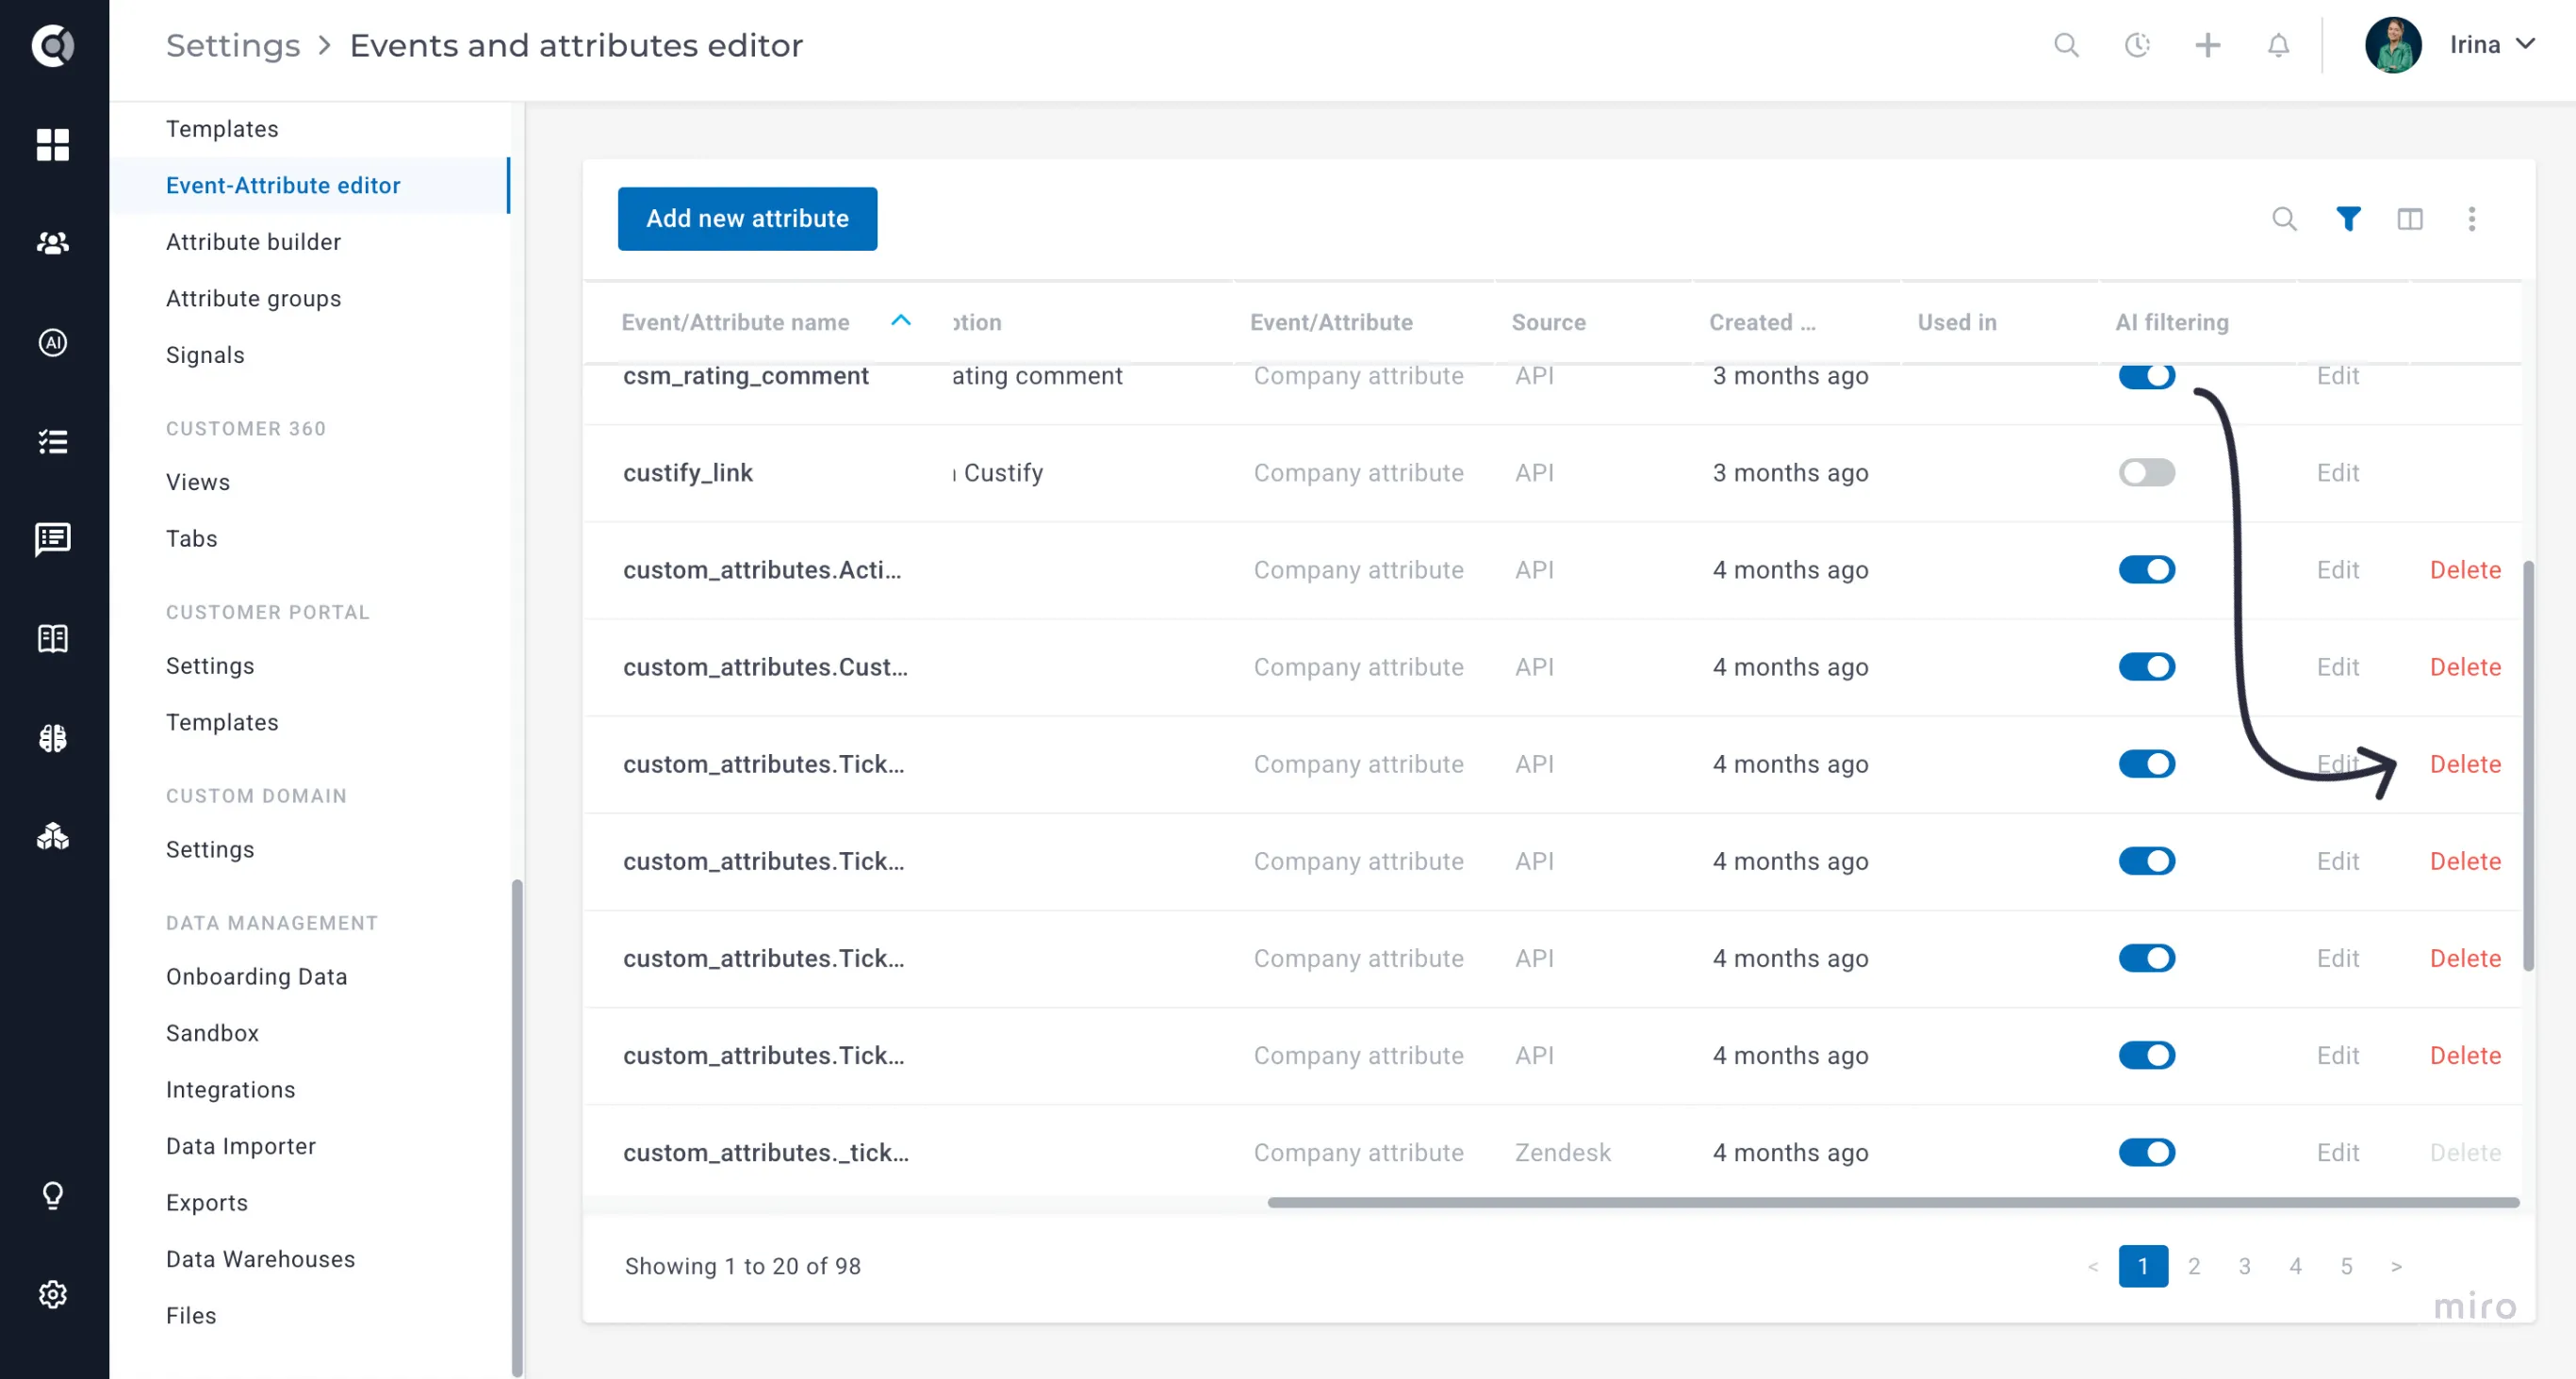Open the Irina user menu dropdown
Viewport: 2576px width, 1379px height.
(x=2491, y=45)
